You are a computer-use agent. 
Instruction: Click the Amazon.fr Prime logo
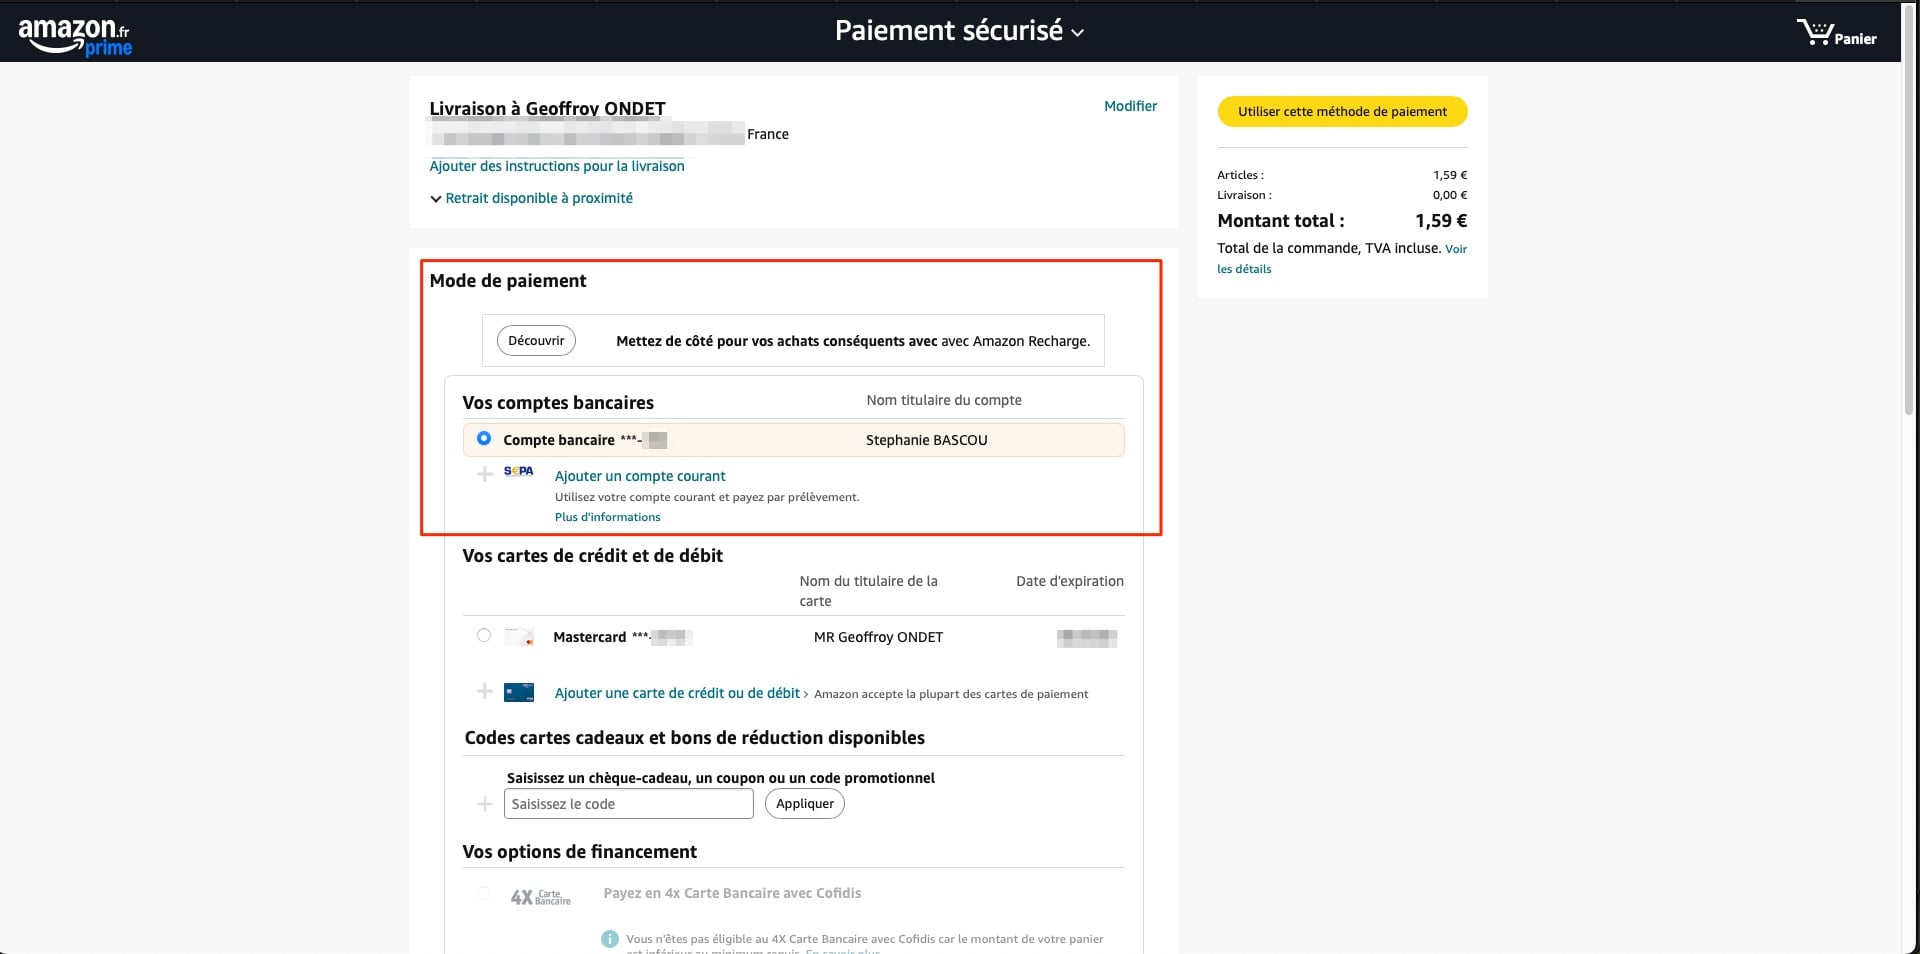[x=75, y=36]
